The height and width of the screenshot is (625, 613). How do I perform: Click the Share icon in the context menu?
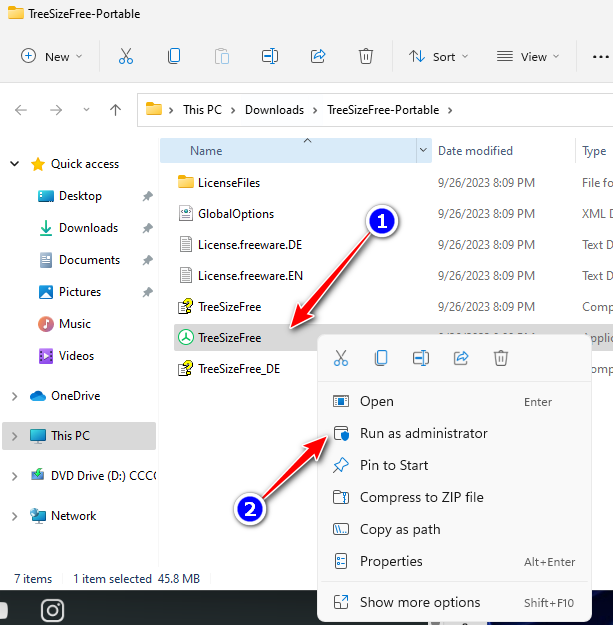[x=461, y=358]
